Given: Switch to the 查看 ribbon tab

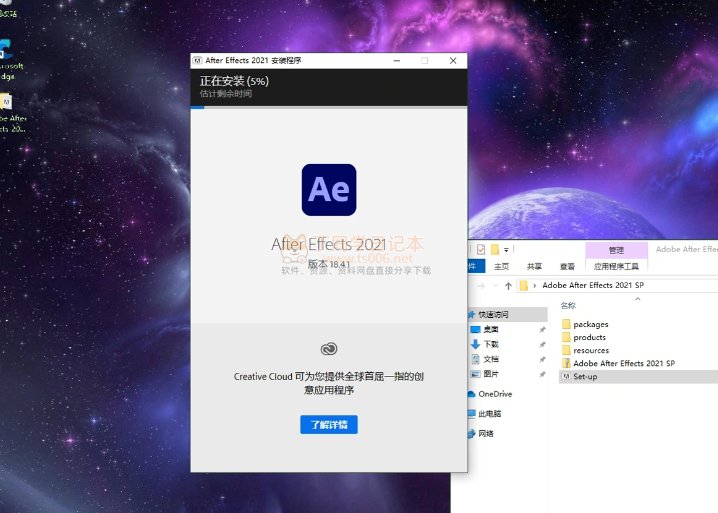Looking at the screenshot, I should click(x=567, y=266).
